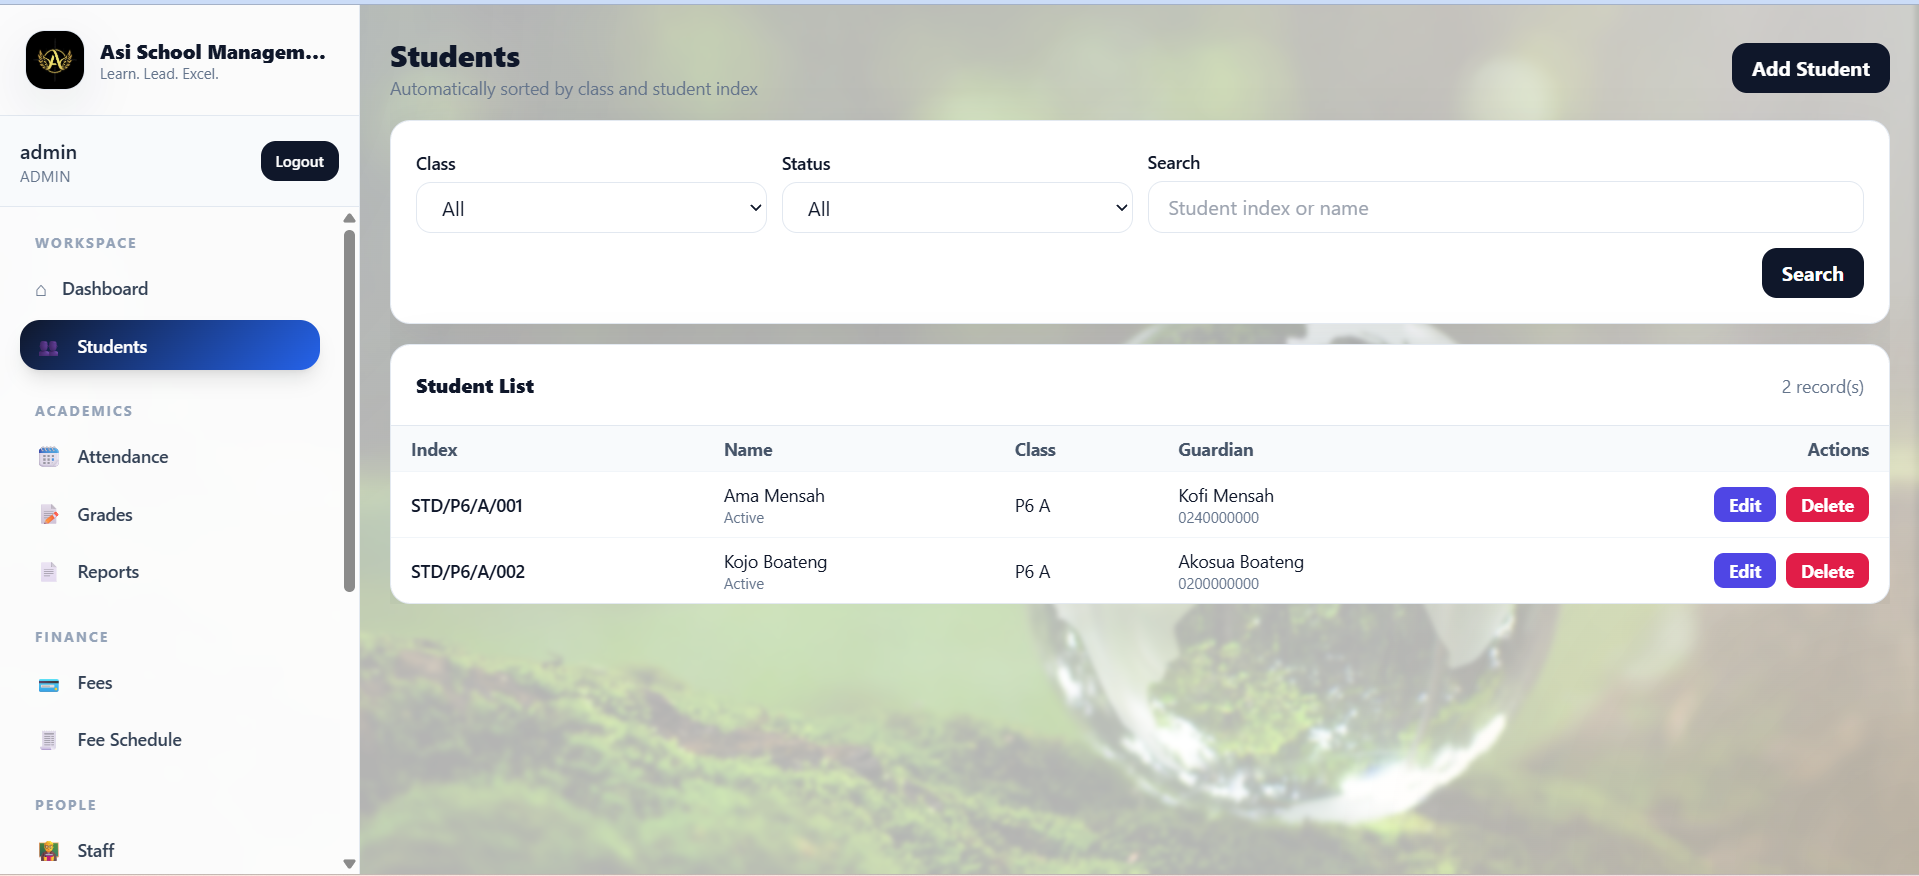Image resolution: width=1919 pixels, height=876 pixels.
Task: Navigate to Reports
Action: (x=170, y=572)
